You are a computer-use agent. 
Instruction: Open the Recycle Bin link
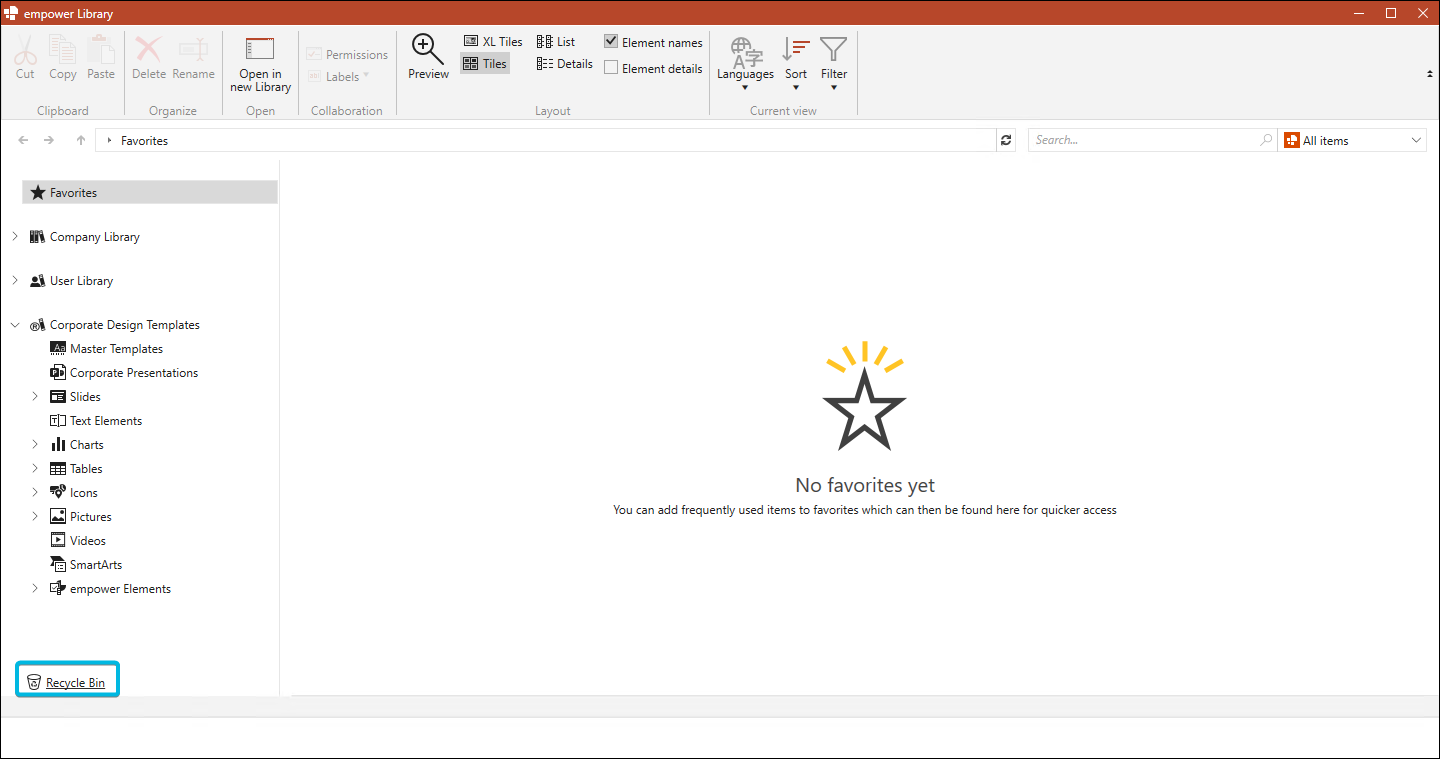[x=75, y=683]
